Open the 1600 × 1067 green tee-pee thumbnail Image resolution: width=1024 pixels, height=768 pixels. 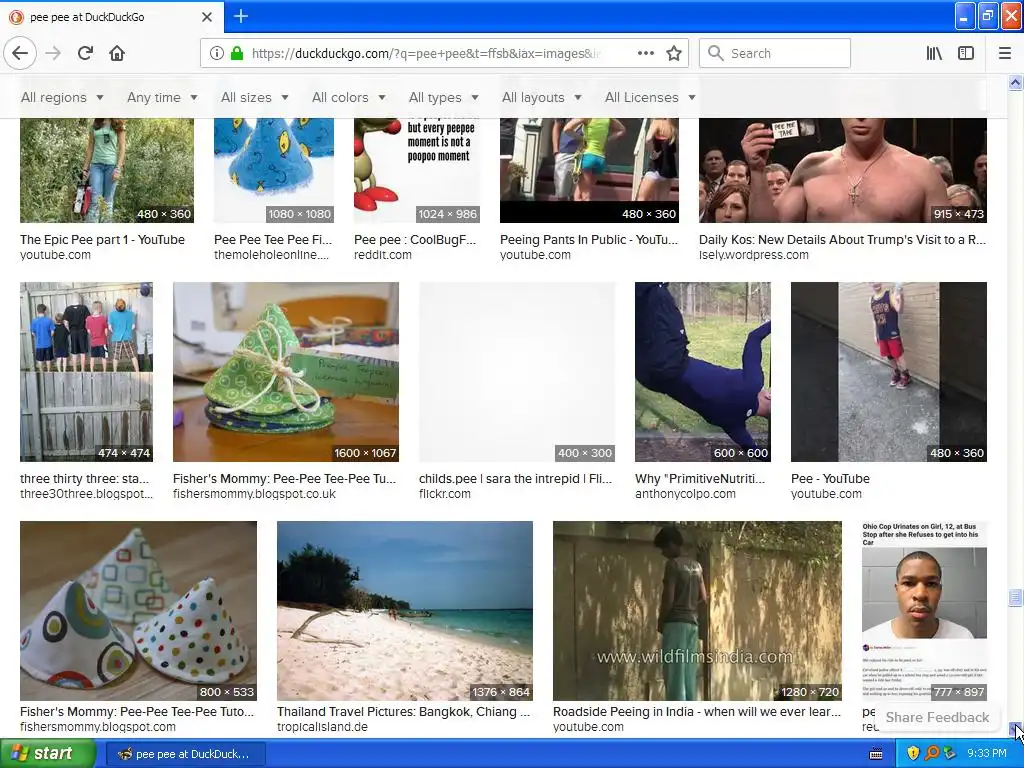(285, 372)
